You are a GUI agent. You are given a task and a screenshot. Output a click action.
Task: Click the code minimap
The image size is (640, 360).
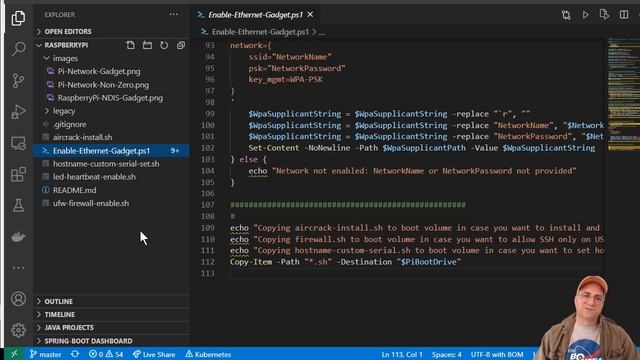tap(623, 94)
